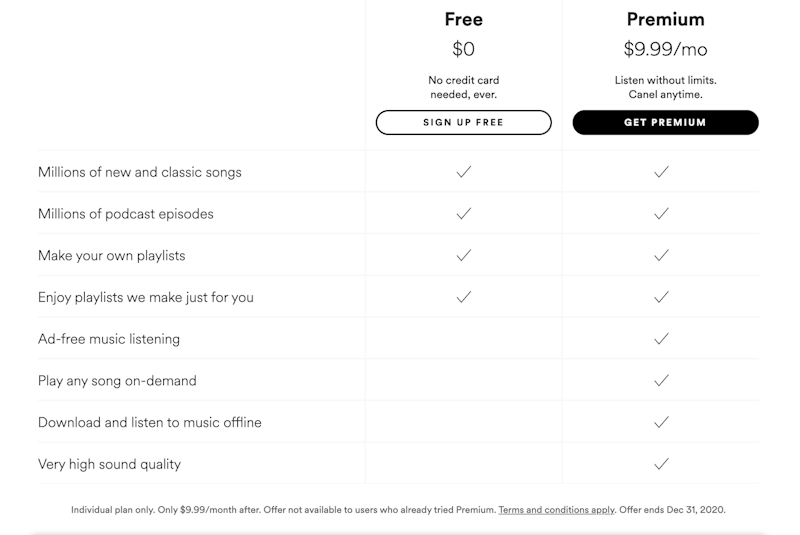Click Free checkmark for Millions of new and classic songs
The image size is (800, 535).
click(x=463, y=172)
